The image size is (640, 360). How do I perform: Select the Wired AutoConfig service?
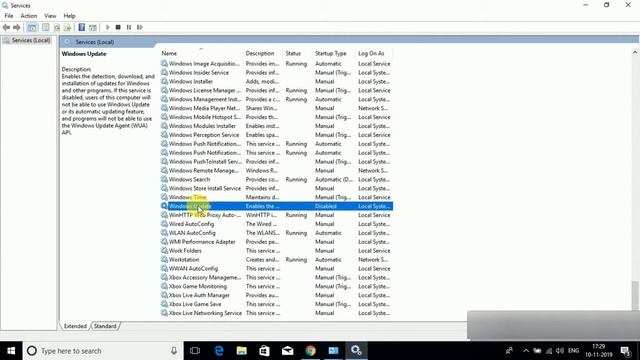click(276, 224)
